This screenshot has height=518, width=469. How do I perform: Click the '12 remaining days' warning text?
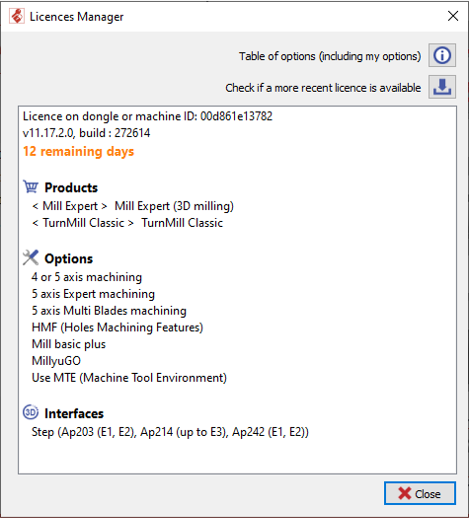pos(78,151)
